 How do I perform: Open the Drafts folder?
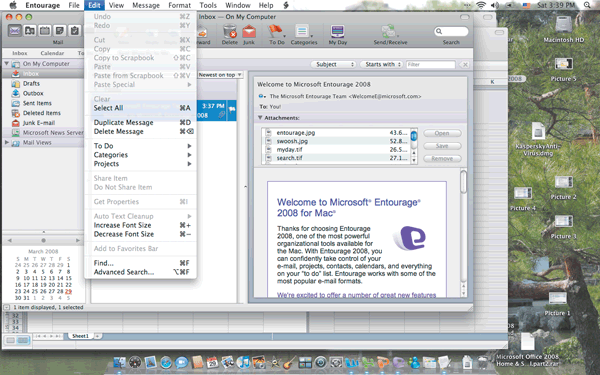31,83
